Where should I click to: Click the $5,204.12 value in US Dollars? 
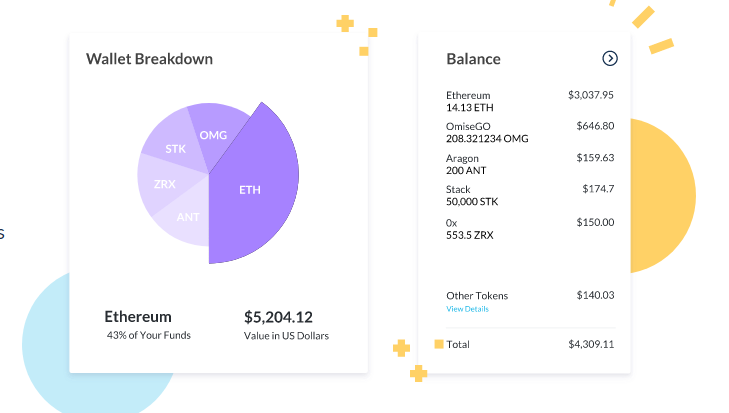[278, 317]
